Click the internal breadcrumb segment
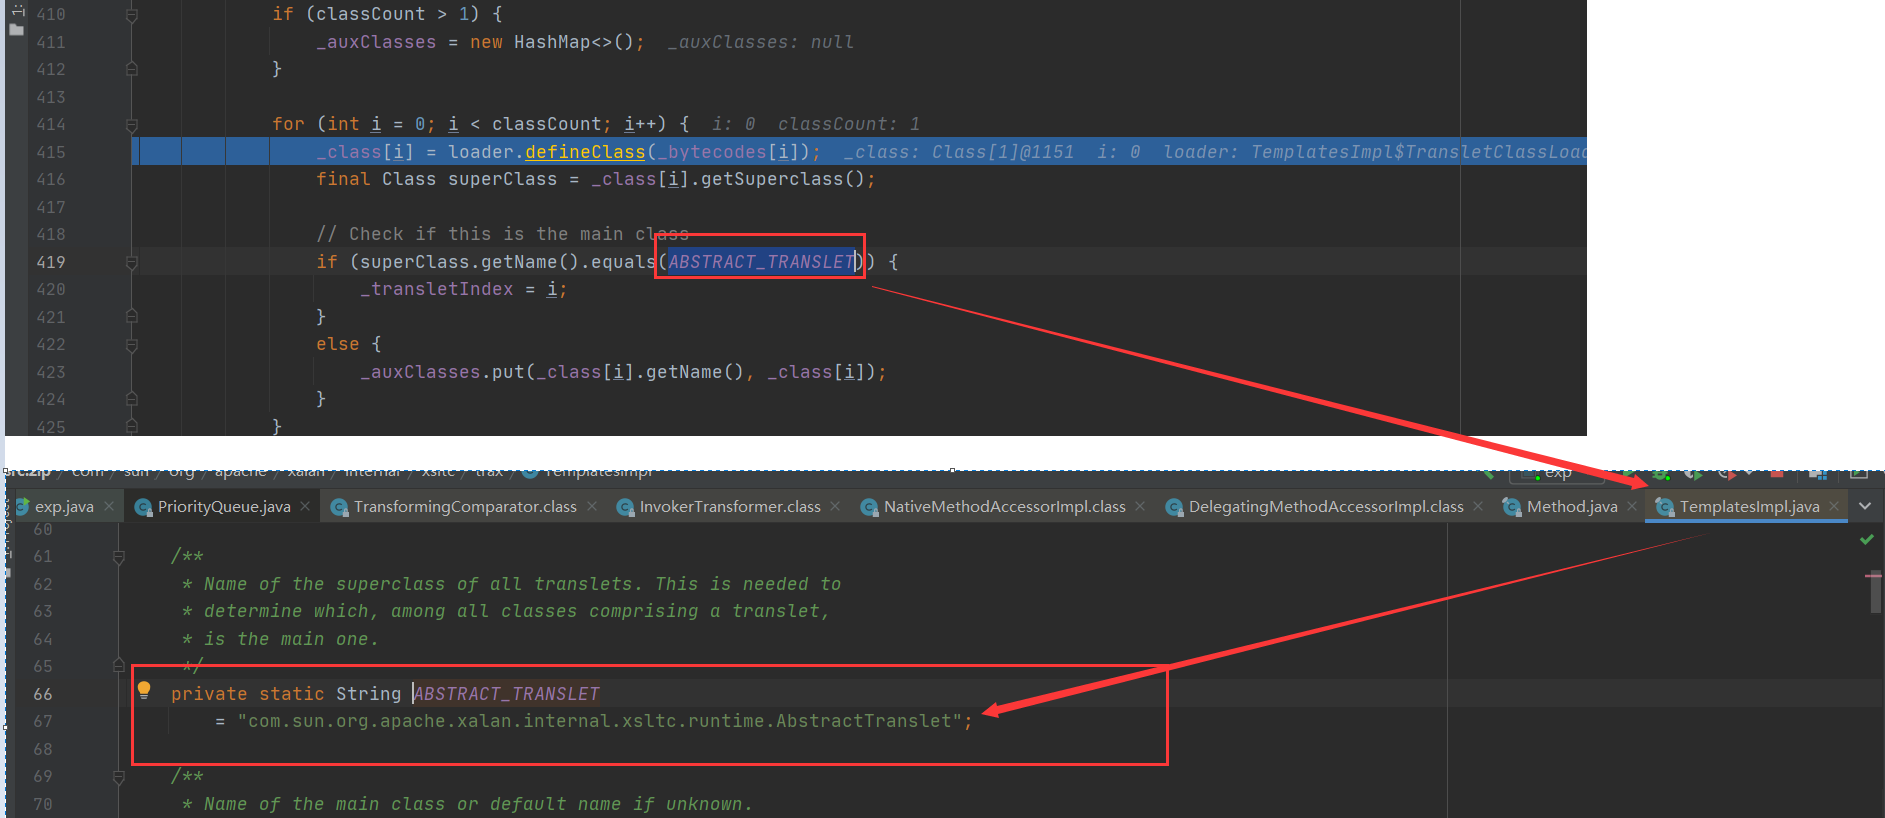 point(373,472)
